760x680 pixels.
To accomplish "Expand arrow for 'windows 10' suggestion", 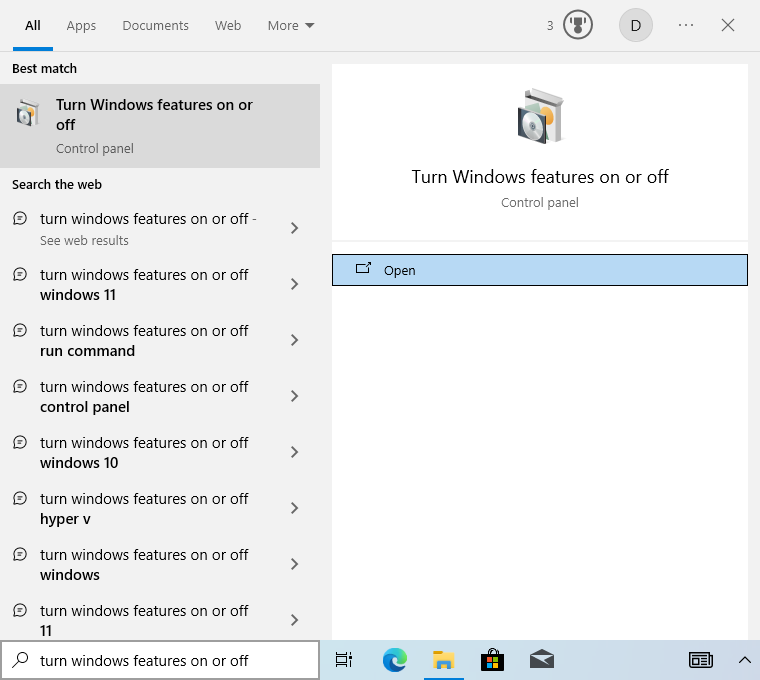I will pyautogui.click(x=294, y=452).
